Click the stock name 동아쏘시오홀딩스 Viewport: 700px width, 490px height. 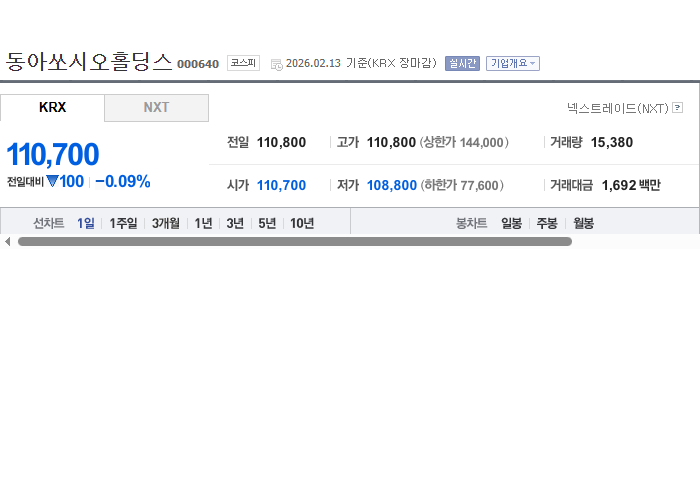point(88,62)
